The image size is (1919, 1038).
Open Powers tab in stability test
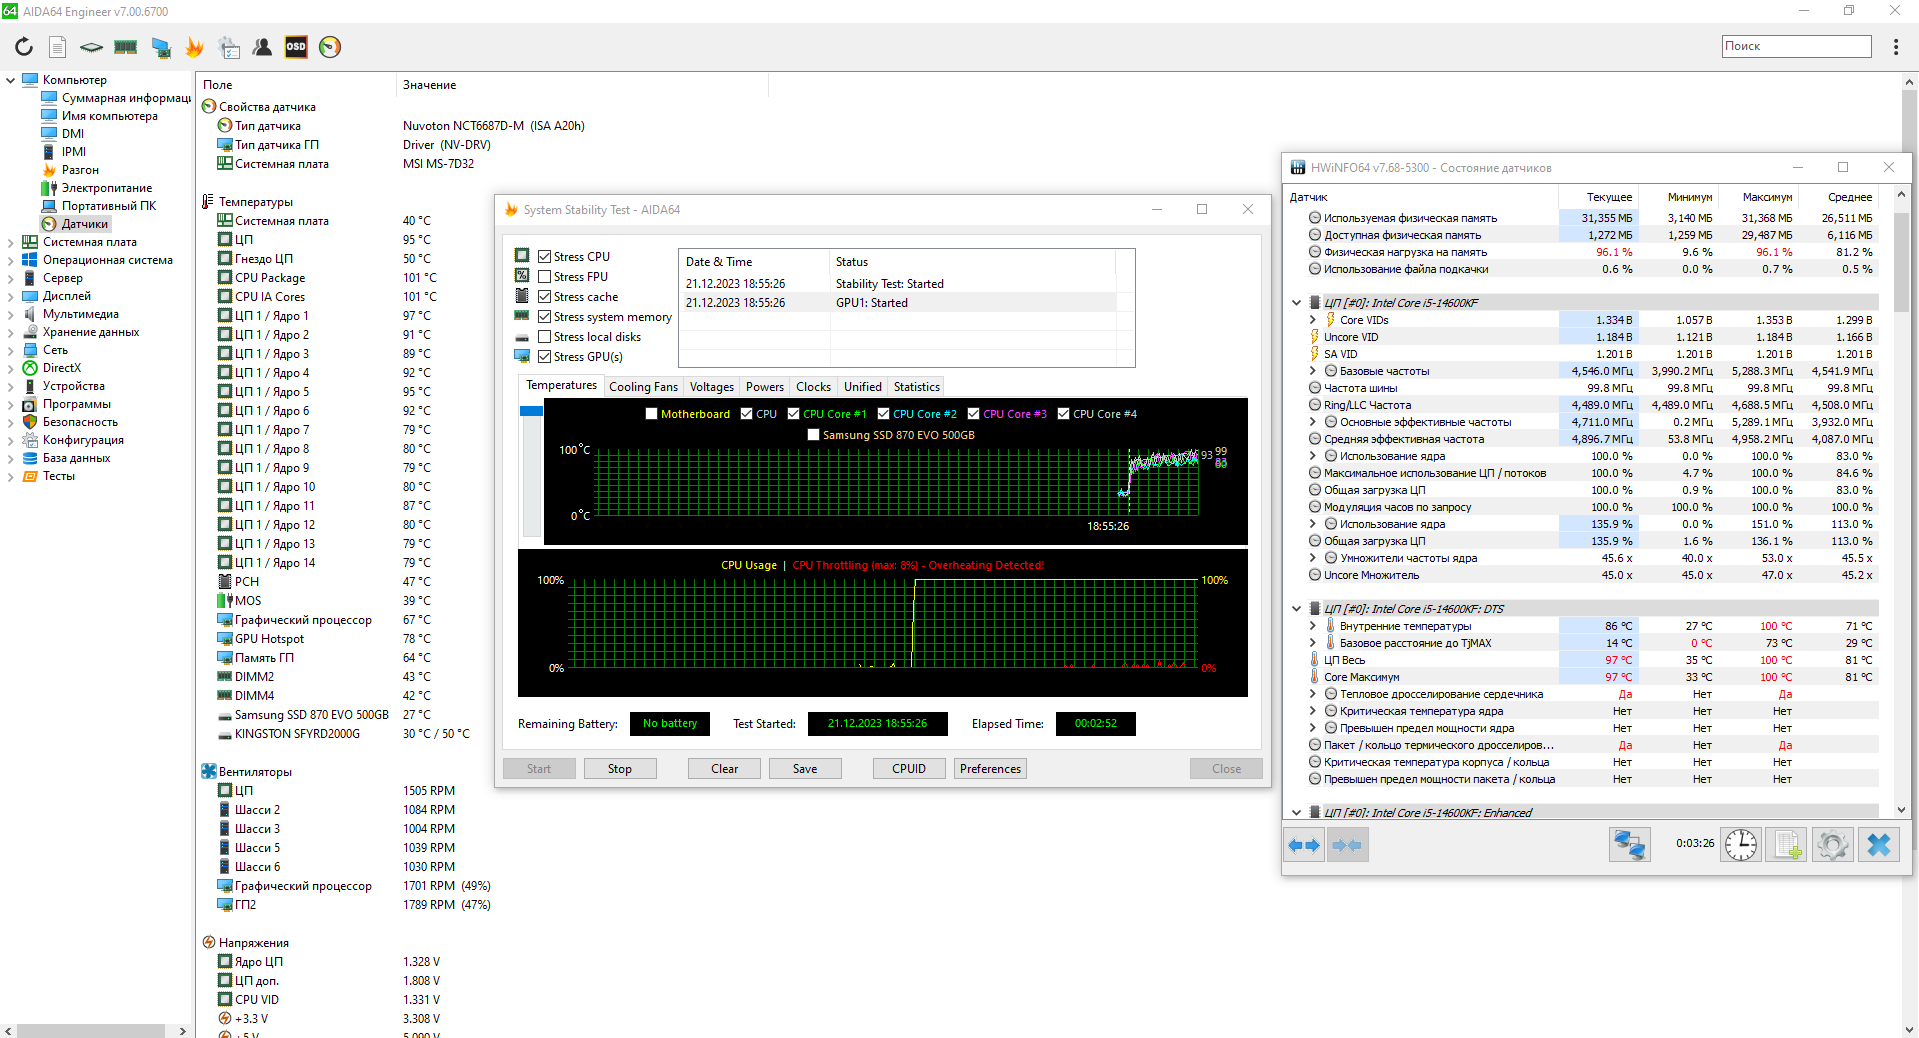[765, 387]
